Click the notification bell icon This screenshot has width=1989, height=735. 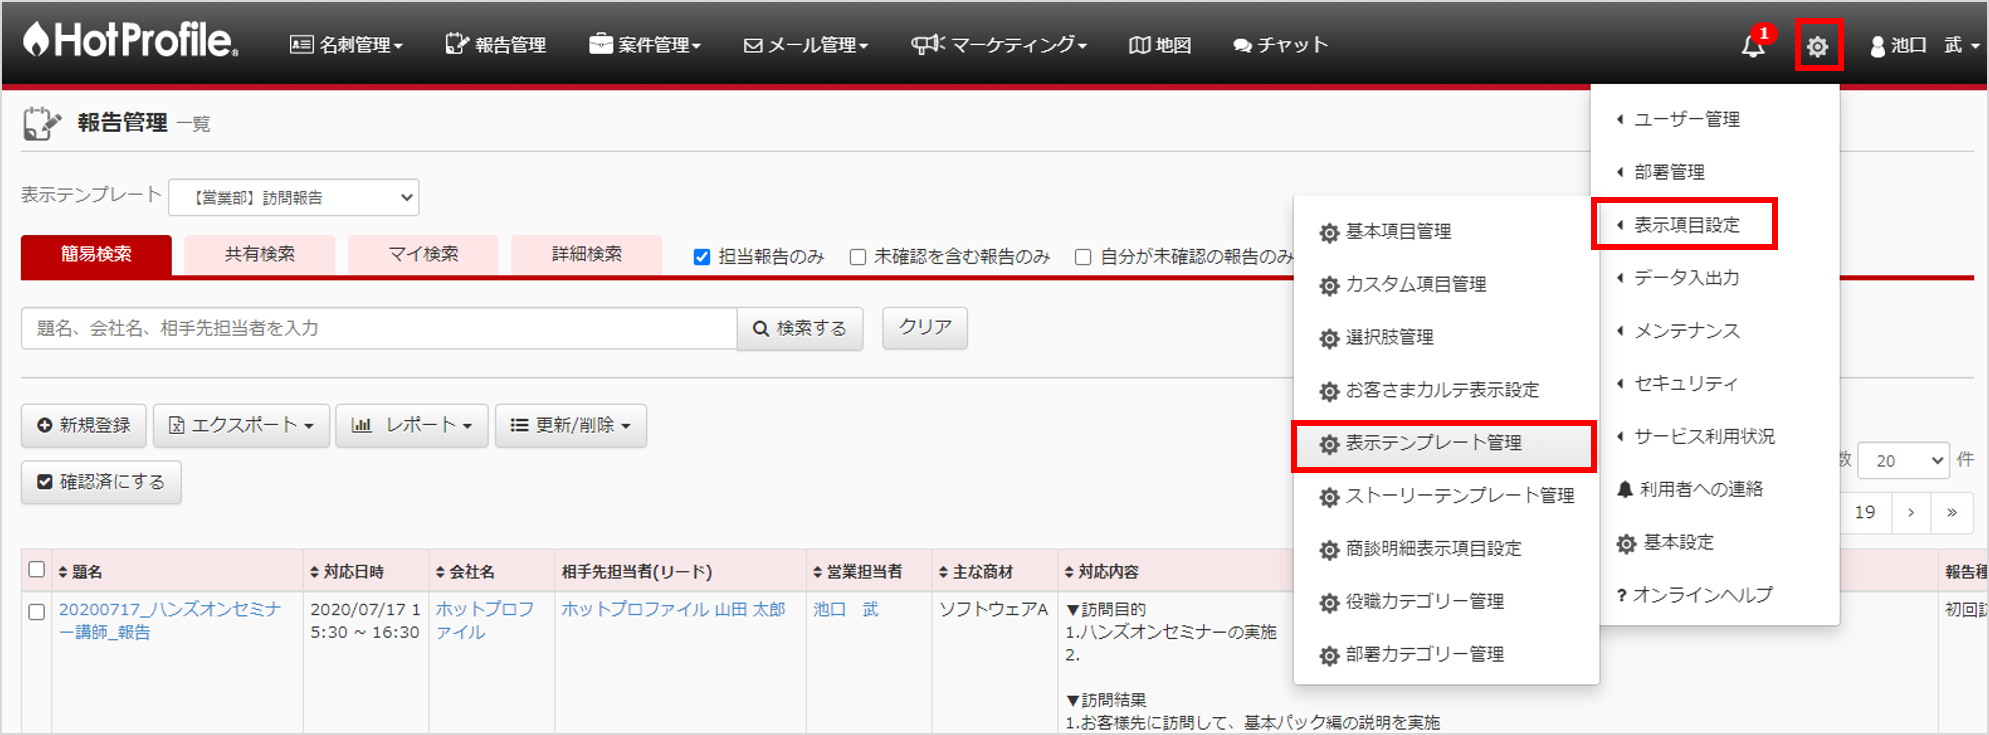1752,46
